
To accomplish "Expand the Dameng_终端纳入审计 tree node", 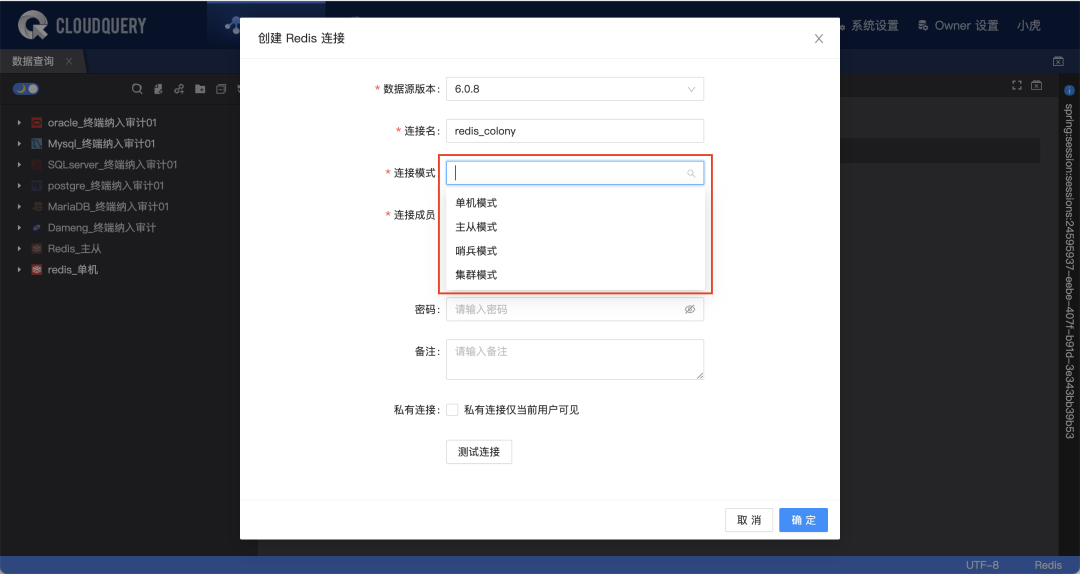I will (x=19, y=228).
